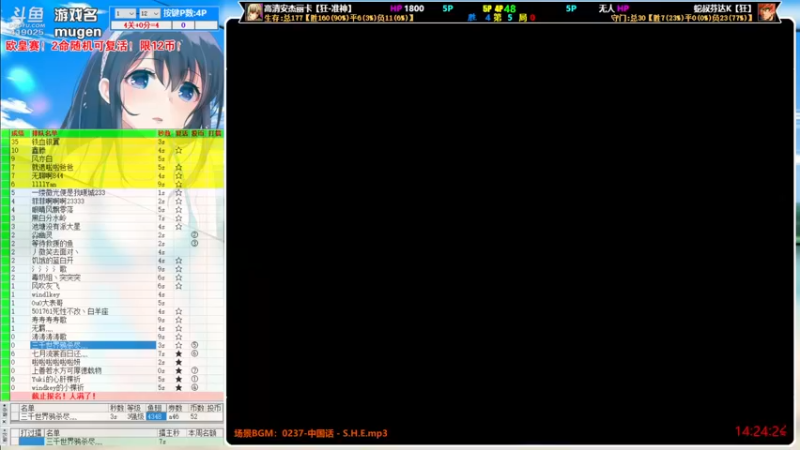The image size is (800, 450).
Task: Click the star icon in the 鑫爵 row
Action: [x=179, y=151]
